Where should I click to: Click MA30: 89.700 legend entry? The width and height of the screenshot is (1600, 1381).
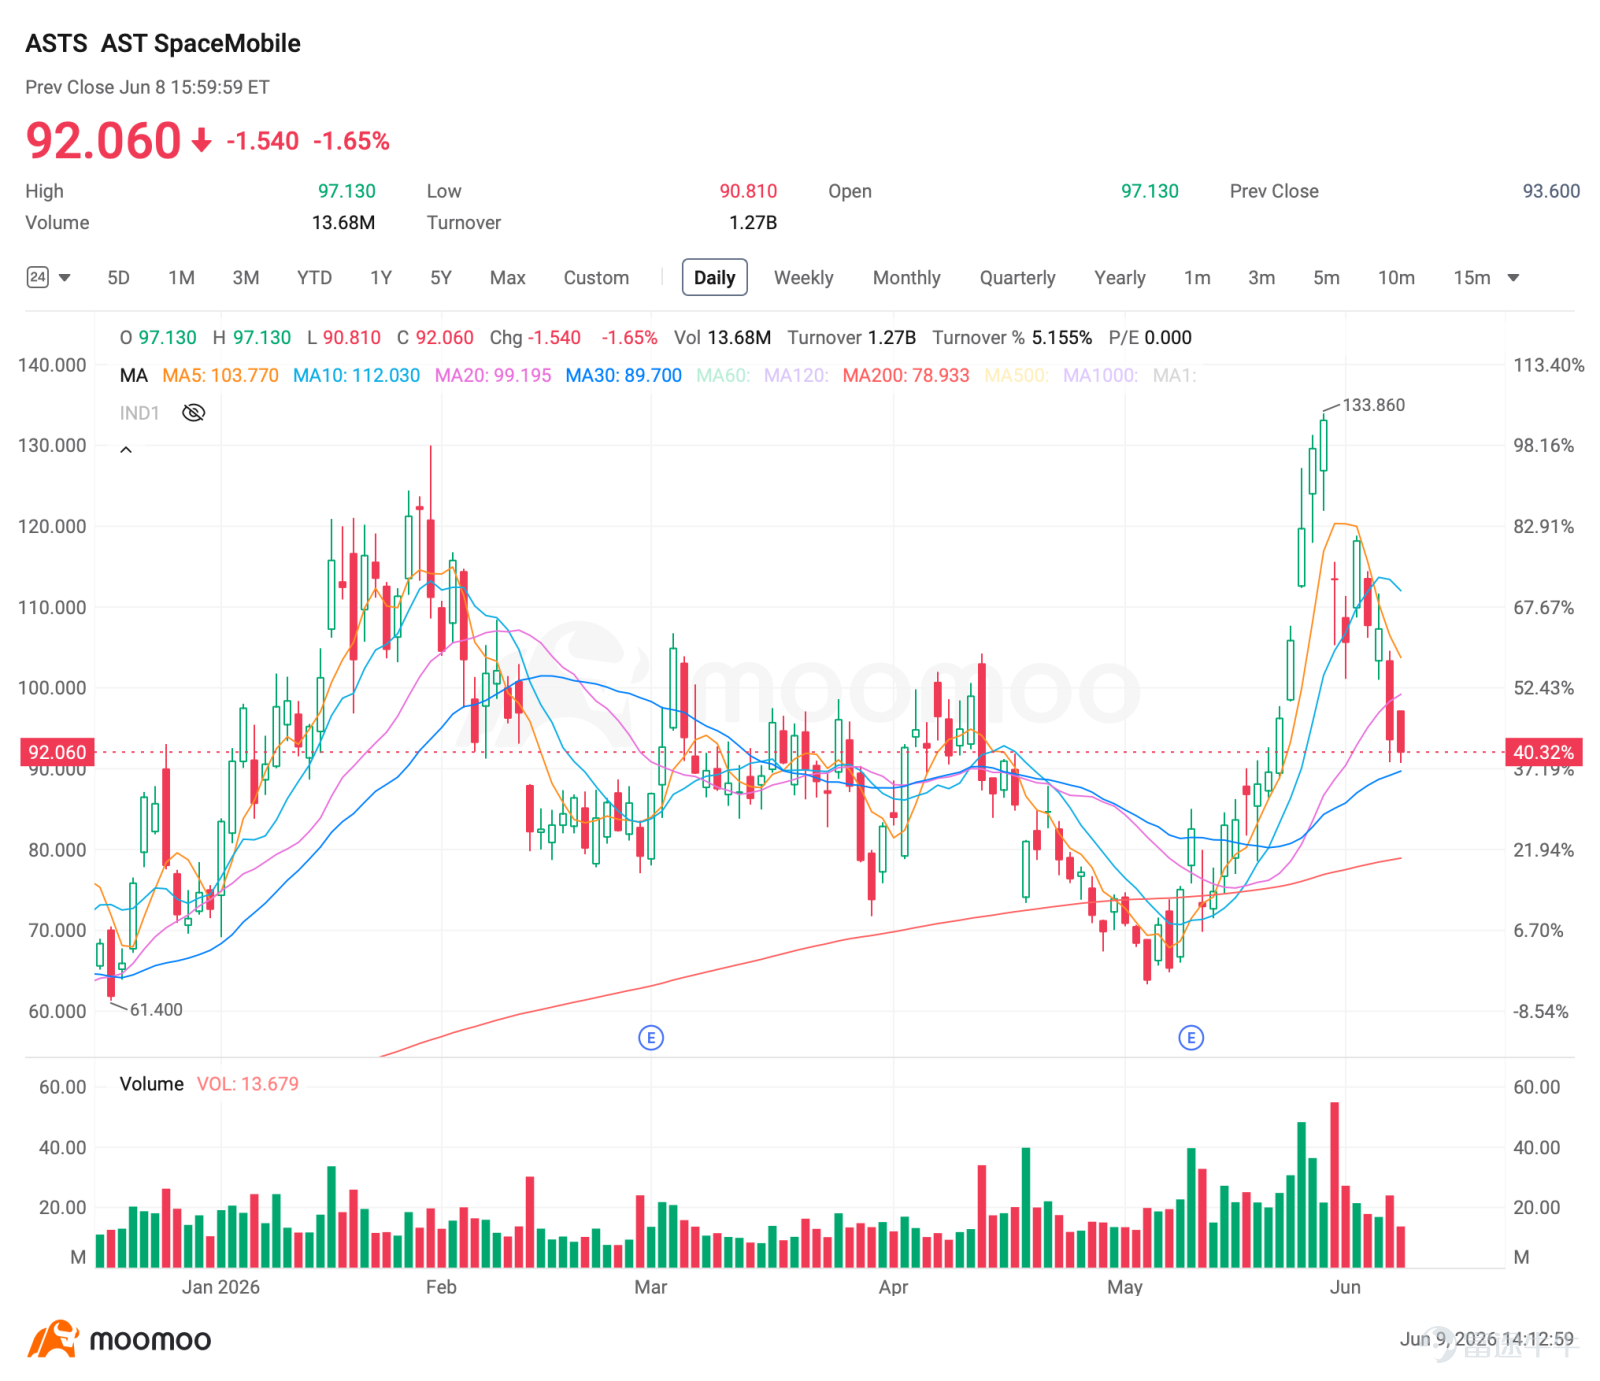point(623,376)
